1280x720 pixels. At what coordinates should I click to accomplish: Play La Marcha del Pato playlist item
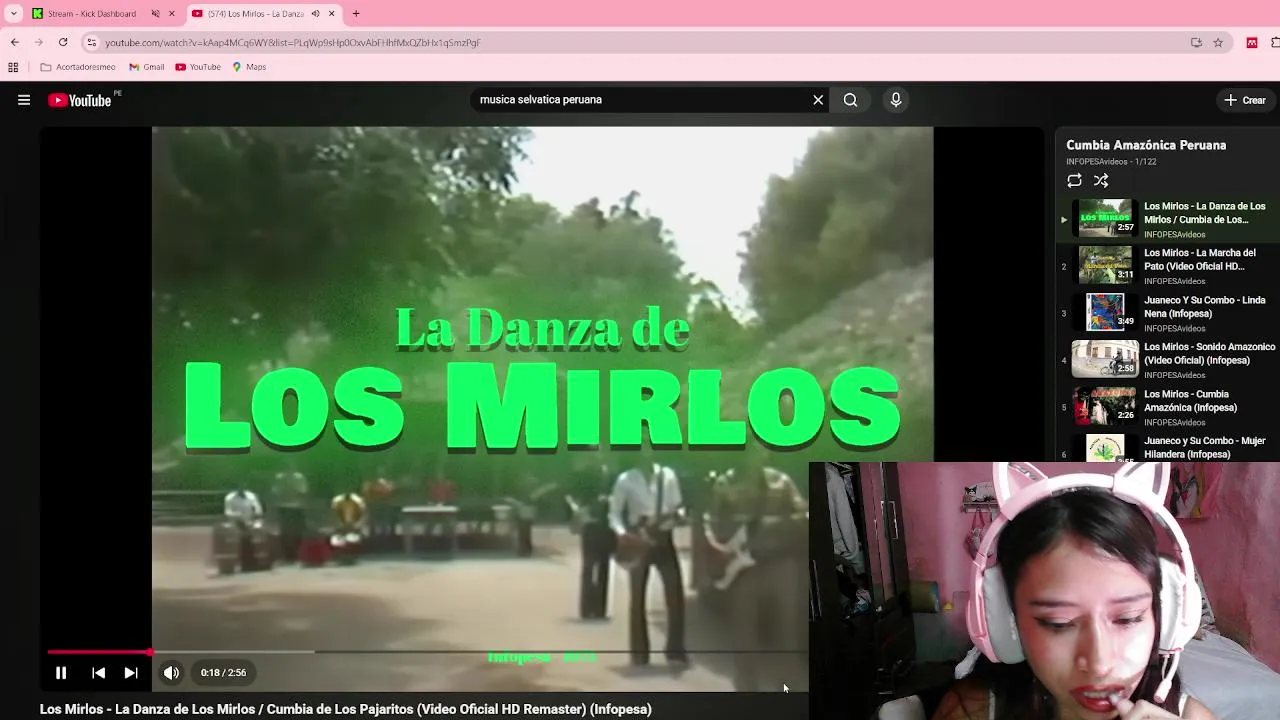(1170, 266)
